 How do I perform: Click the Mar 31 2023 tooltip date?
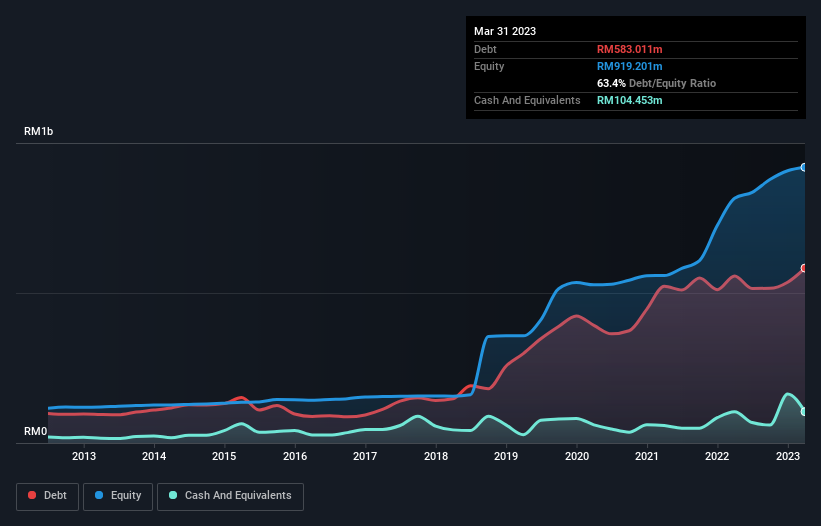[505, 31]
